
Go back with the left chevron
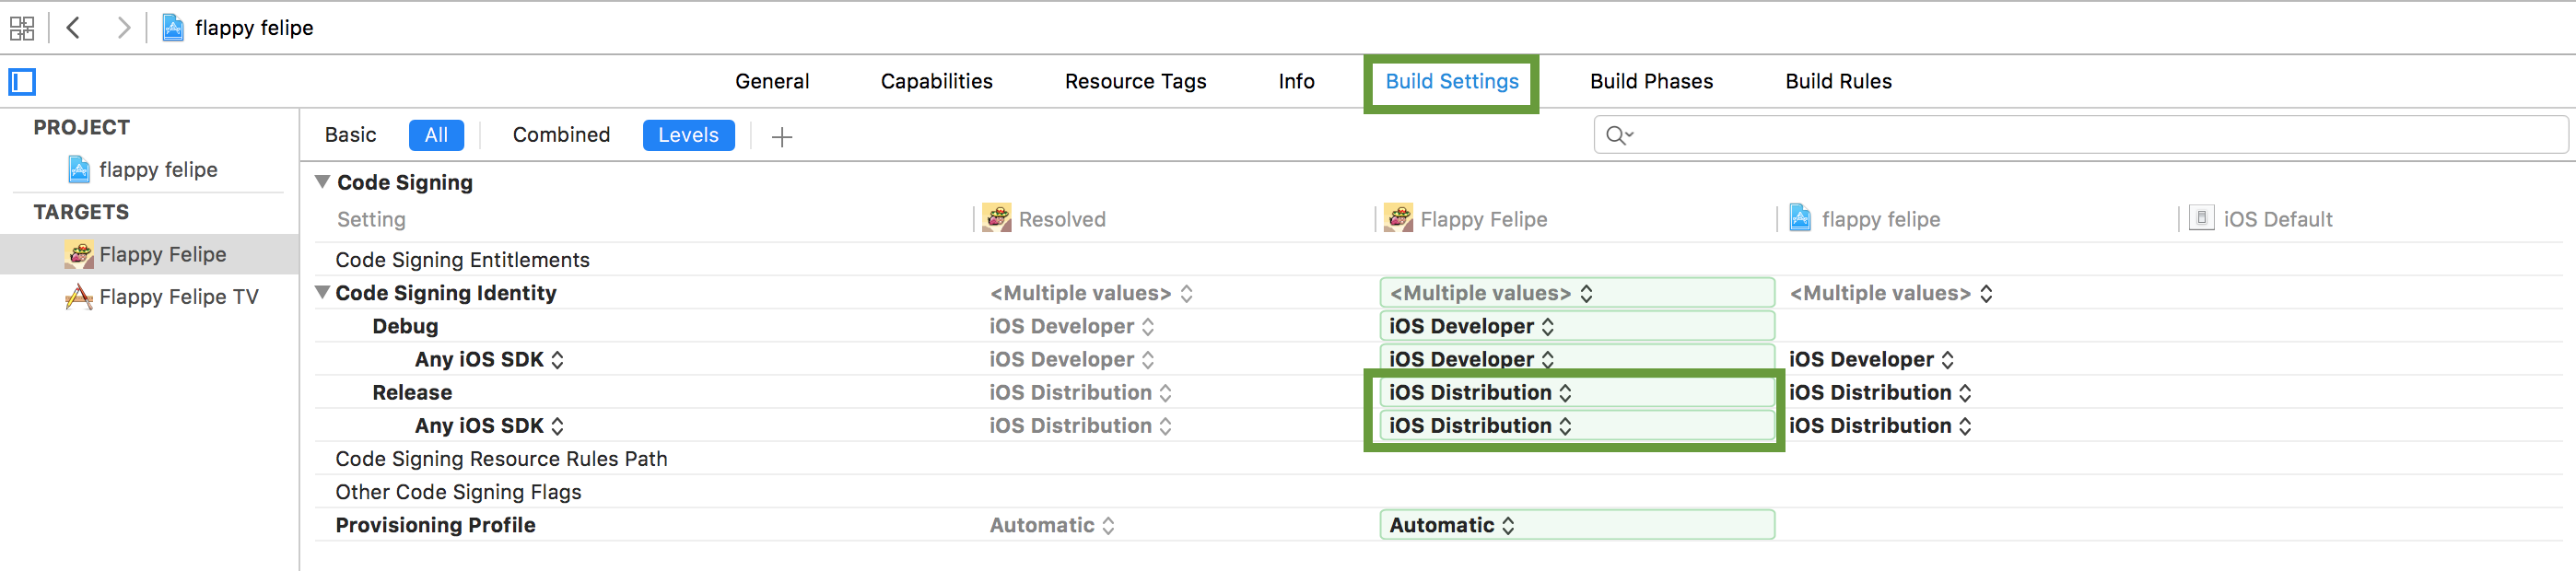point(73,28)
